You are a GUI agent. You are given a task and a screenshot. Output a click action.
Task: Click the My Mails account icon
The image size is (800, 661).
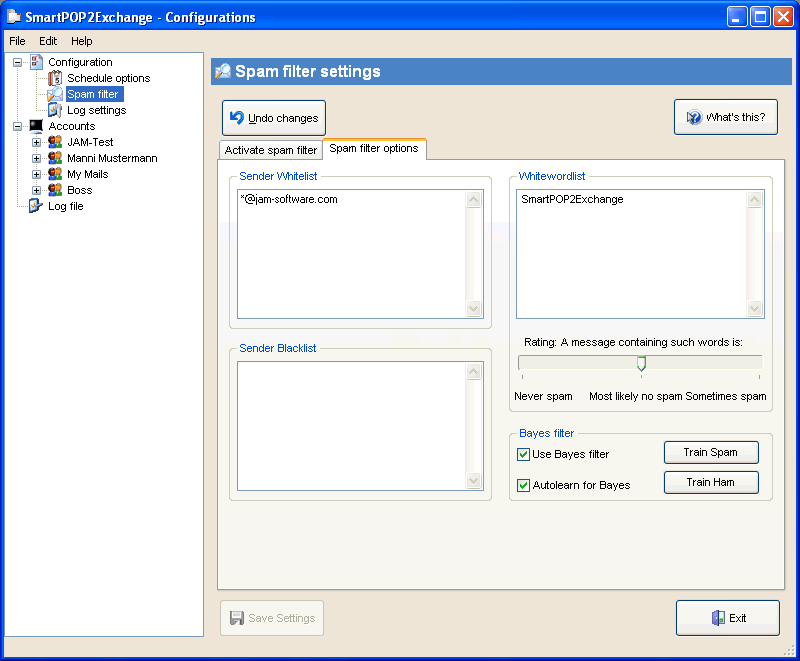[x=55, y=174]
